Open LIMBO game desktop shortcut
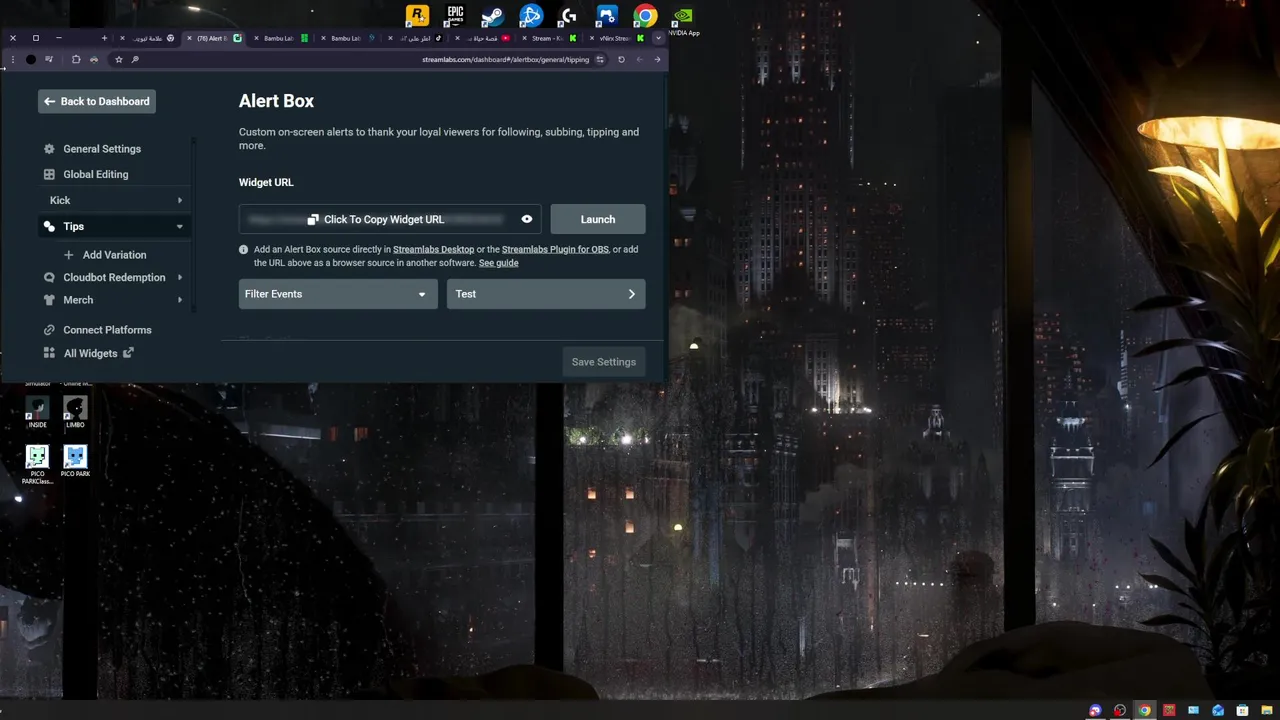 coord(75,412)
